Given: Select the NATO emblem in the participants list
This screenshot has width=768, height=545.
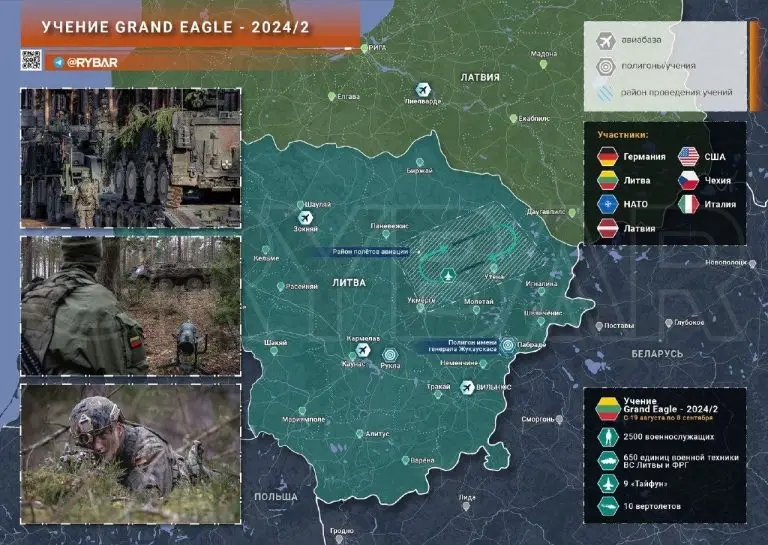Looking at the screenshot, I should [606, 205].
